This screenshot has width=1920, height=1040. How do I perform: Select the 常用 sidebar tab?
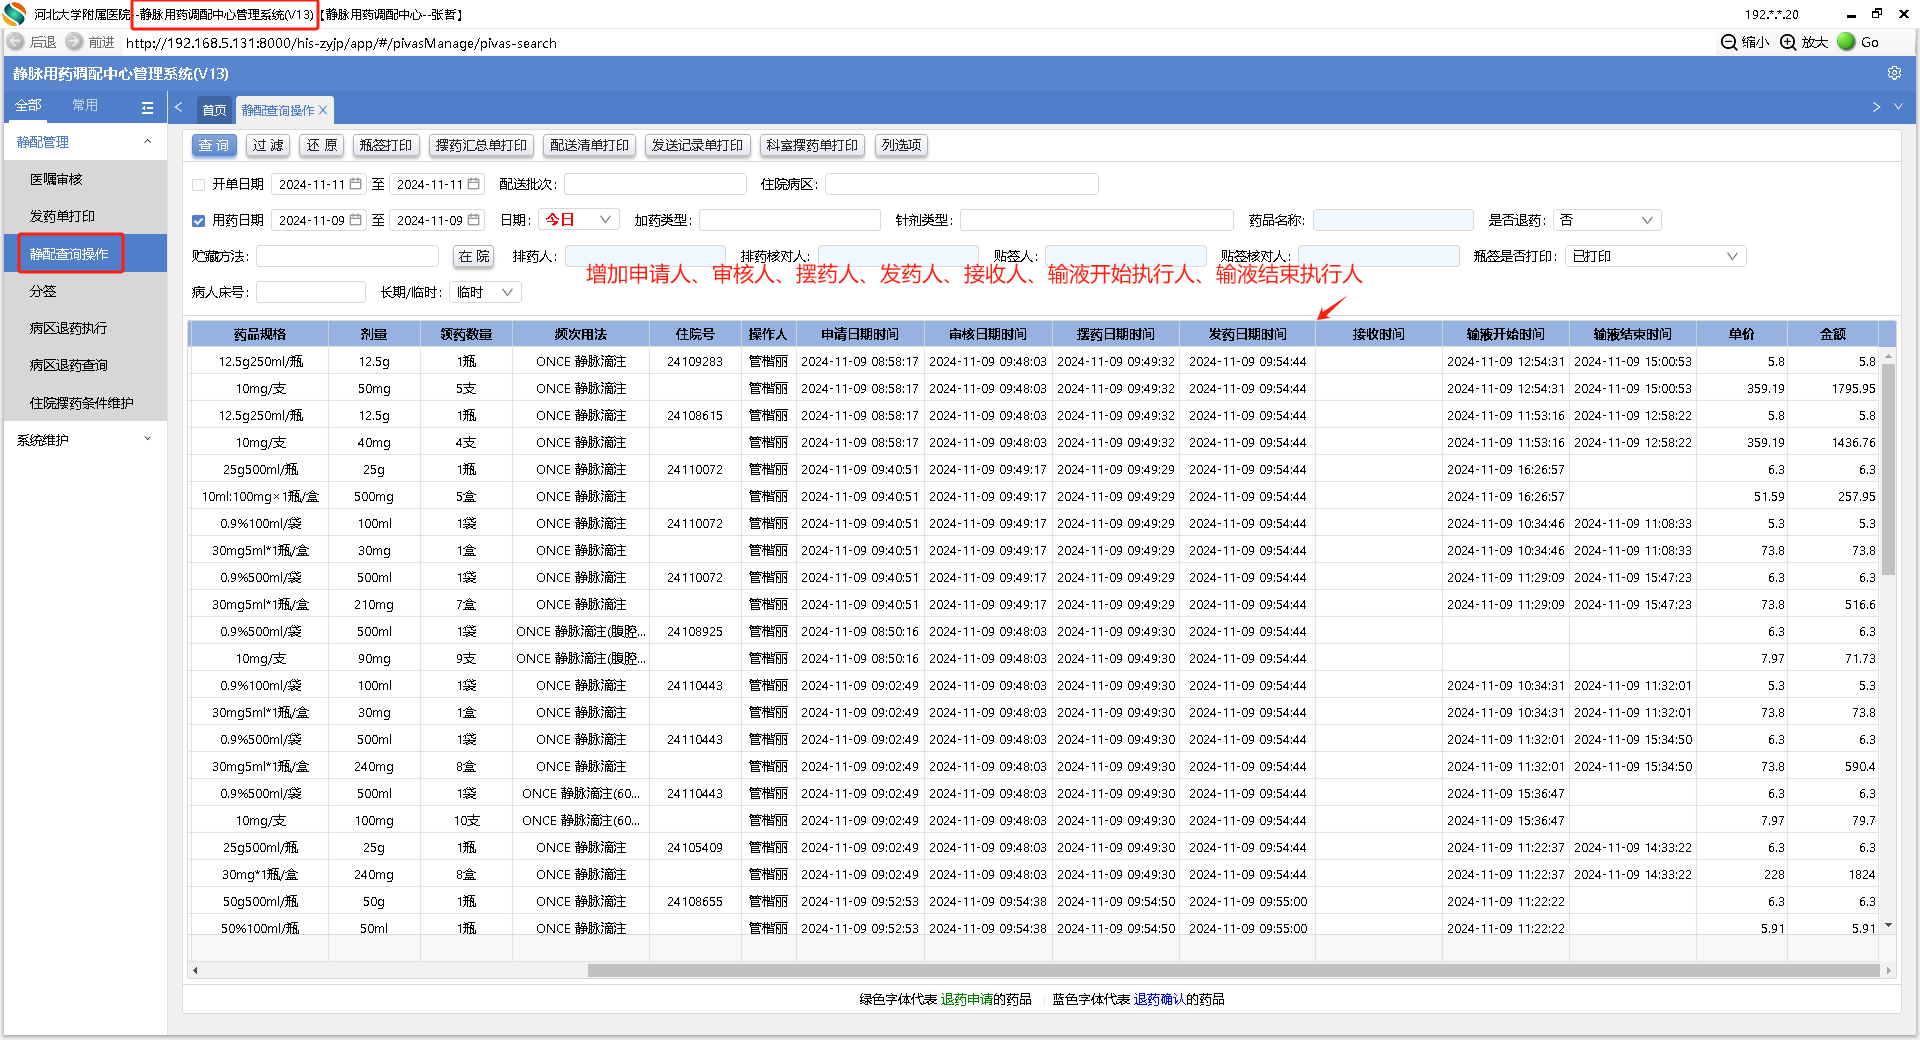[85, 106]
